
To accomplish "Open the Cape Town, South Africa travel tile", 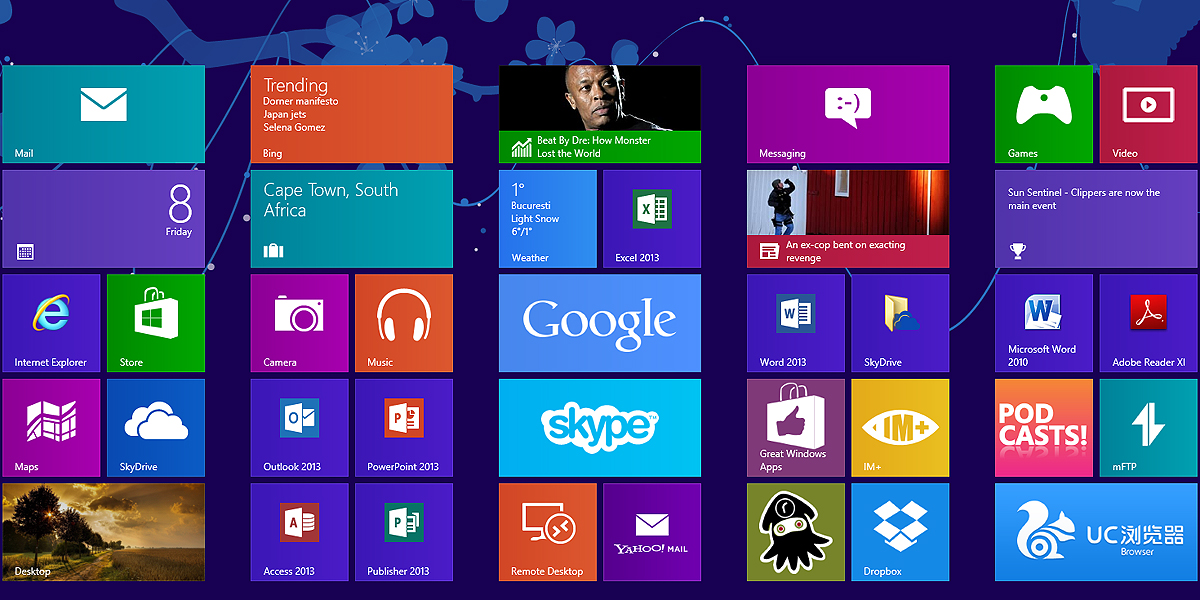I will (352, 219).
